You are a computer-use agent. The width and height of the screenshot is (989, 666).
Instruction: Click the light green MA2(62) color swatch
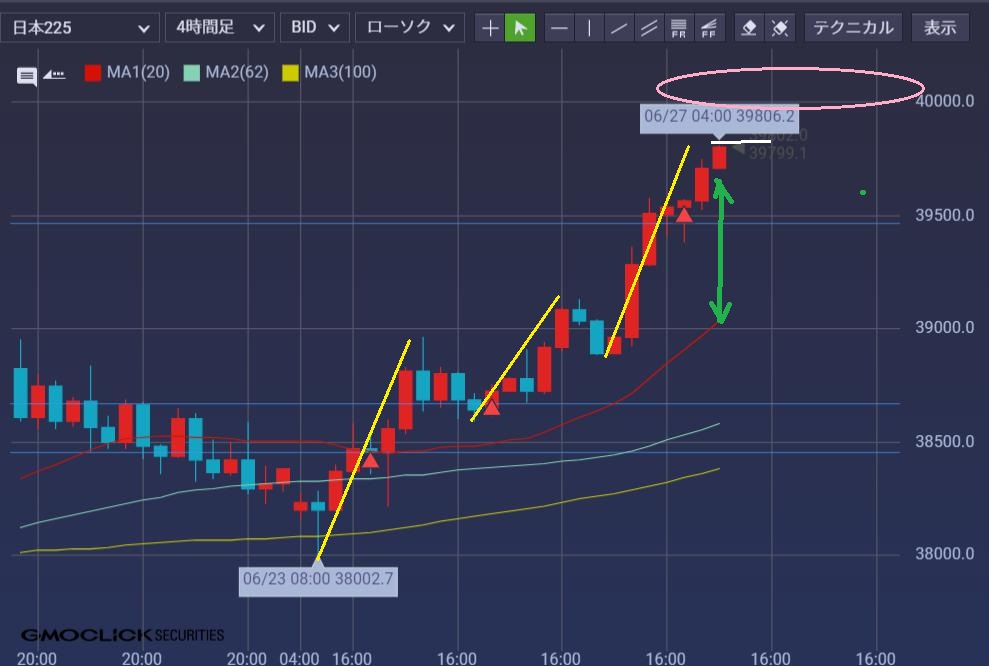(x=192, y=73)
